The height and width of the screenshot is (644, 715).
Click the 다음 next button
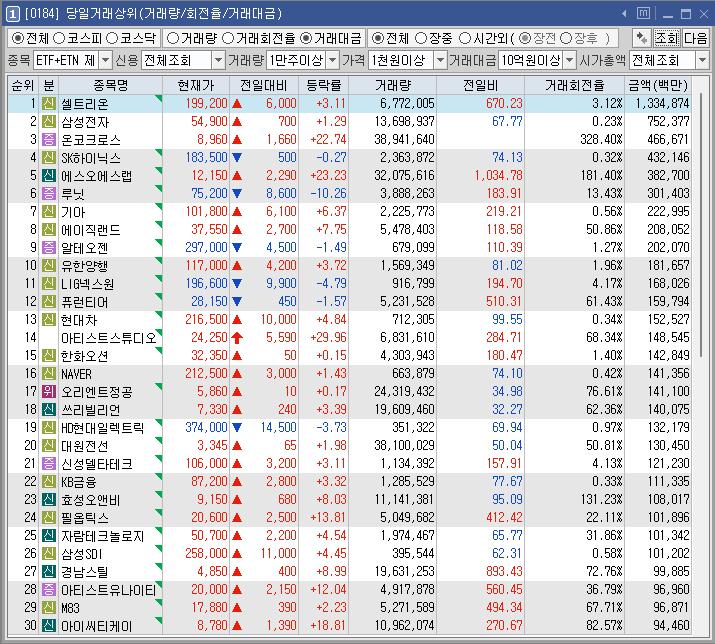(695, 38)
